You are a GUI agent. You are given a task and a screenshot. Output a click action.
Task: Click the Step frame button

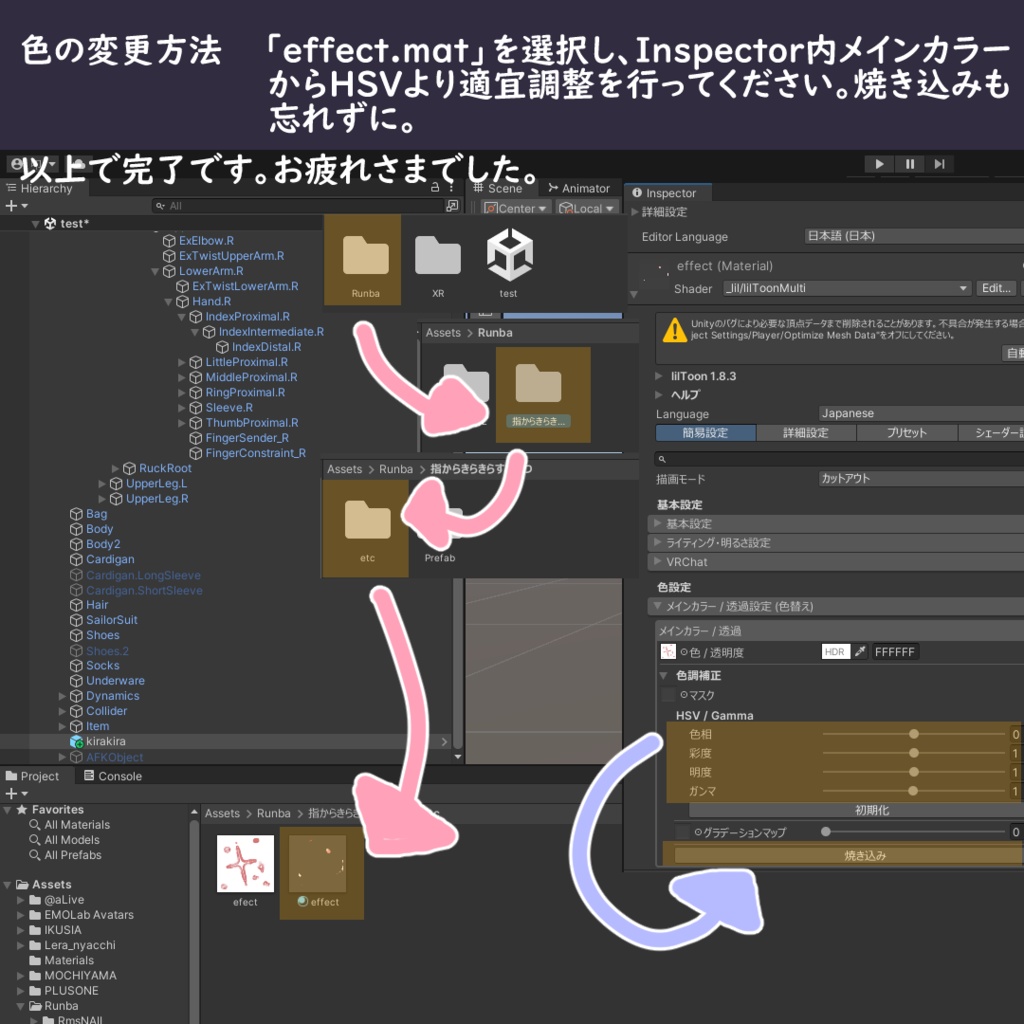[x=941, y=165]
